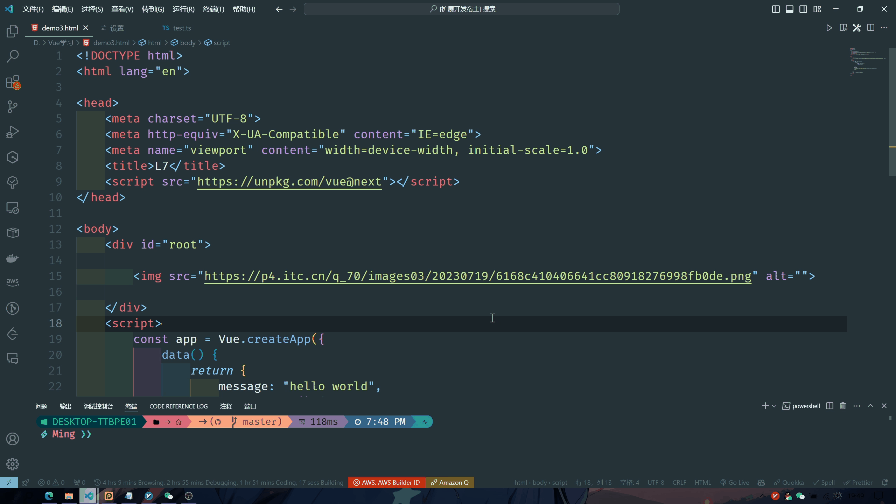Open the first menu in the menu bar

pos(33,9)
